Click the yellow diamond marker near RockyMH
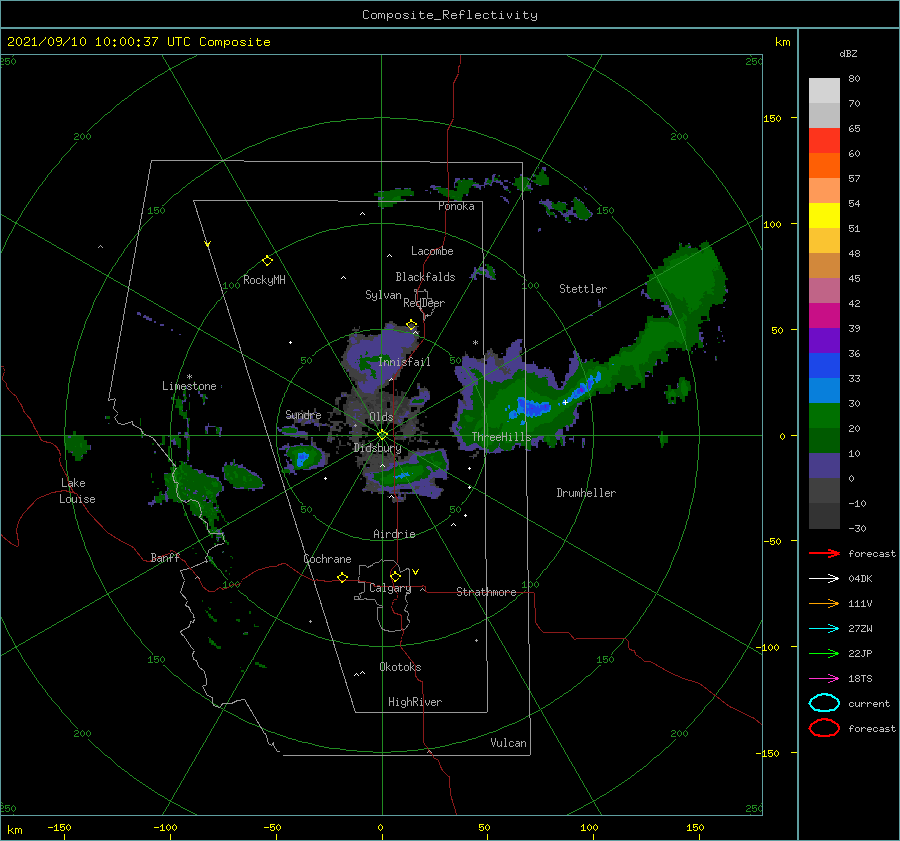The width and height of the screenshot is (900, 841). coord(267,261)
